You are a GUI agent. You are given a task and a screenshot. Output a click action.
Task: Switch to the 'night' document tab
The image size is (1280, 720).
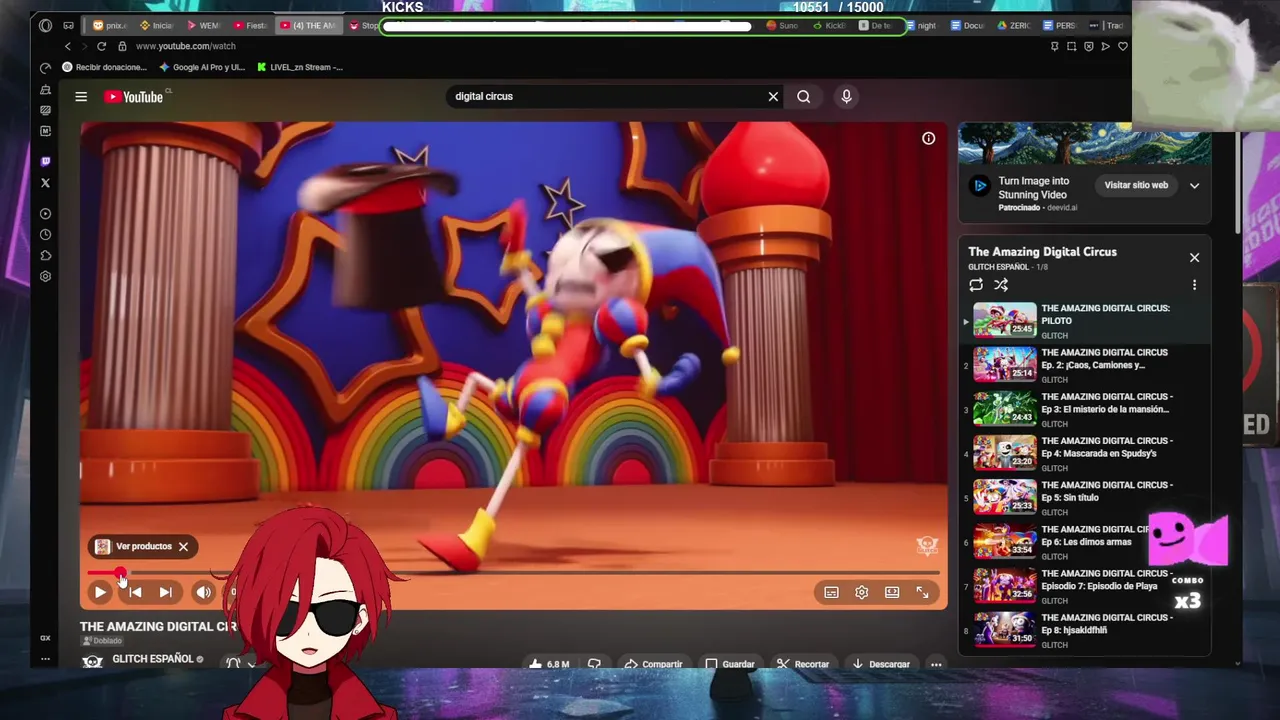click(x=921, y=25)
